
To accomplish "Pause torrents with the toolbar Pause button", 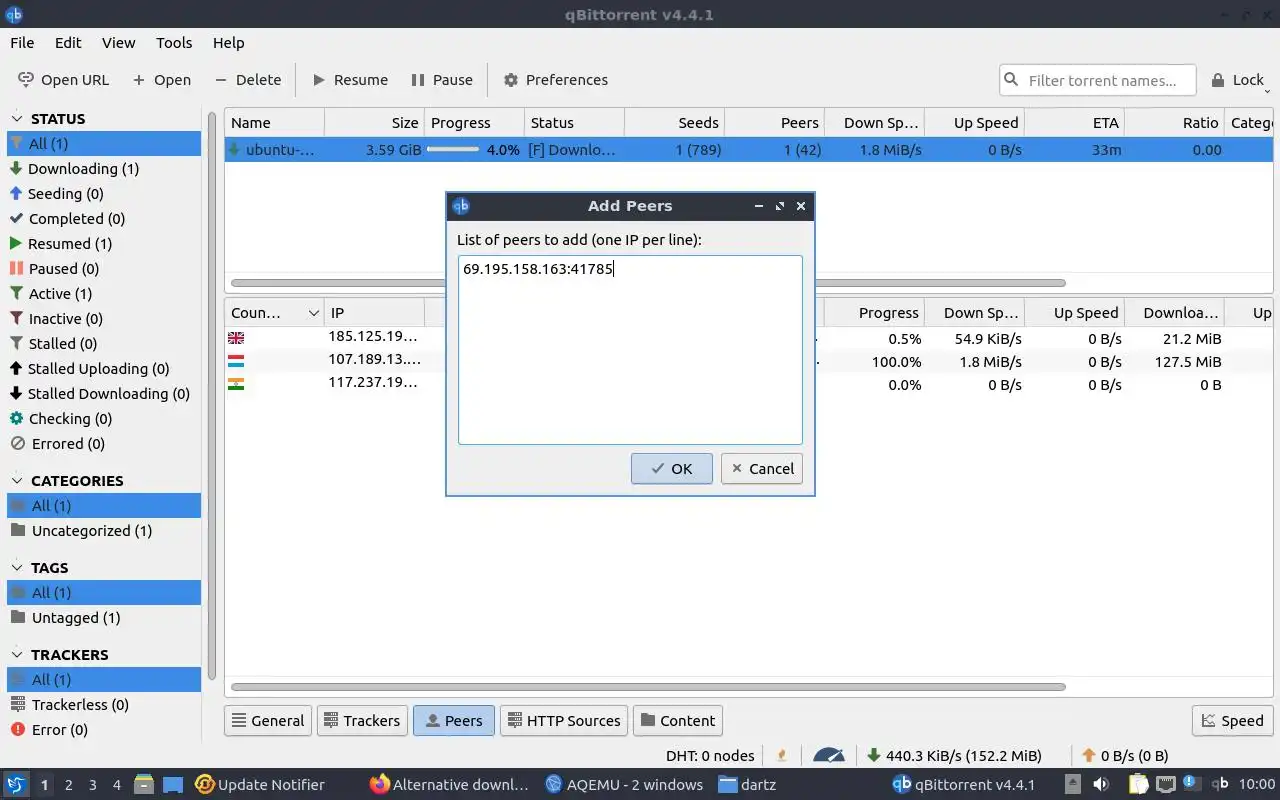I will 441,80.
